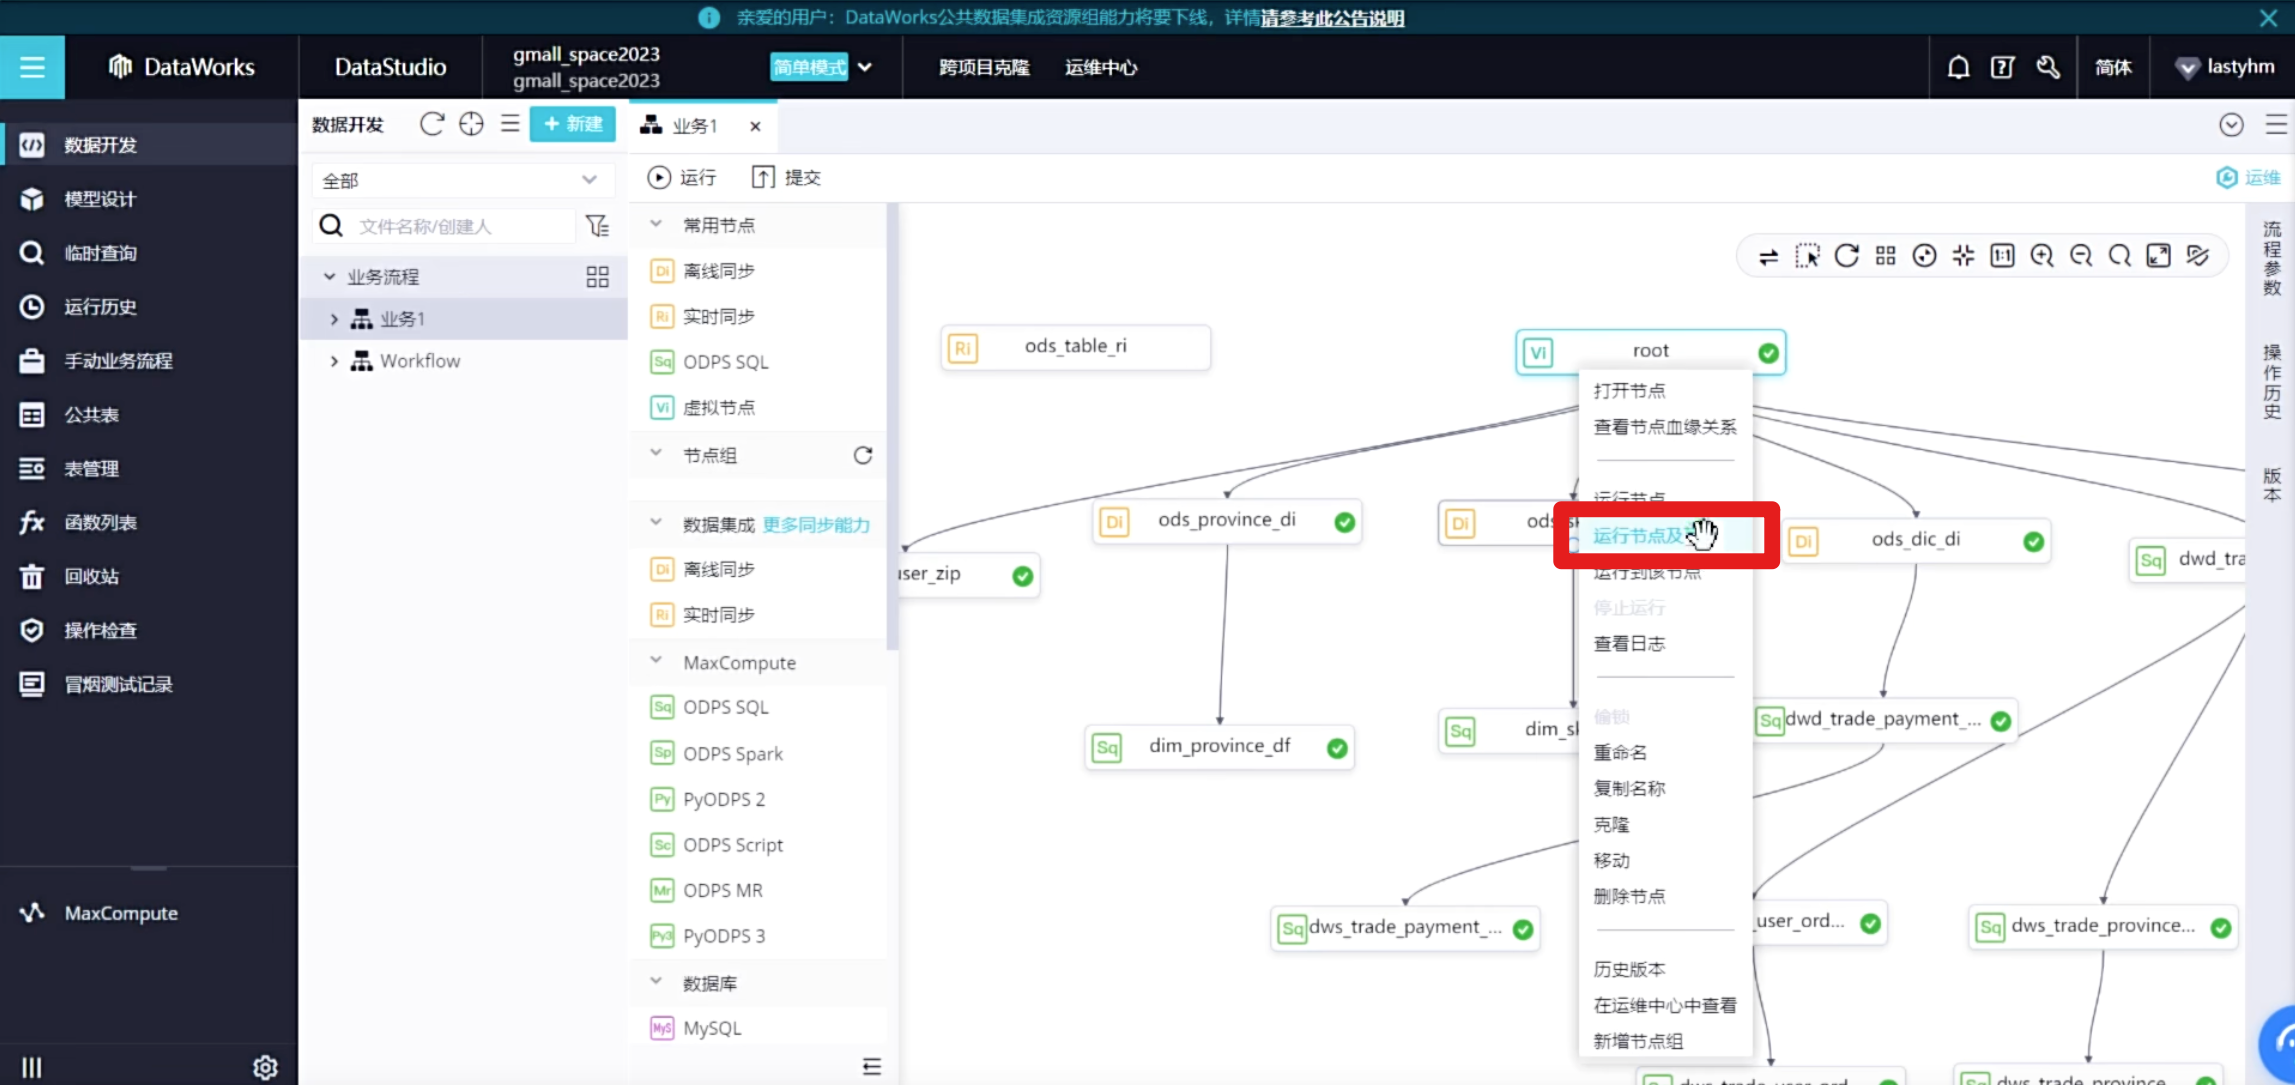Screen dimensions: 2295x1085
Task: Toggle fullscreen canvas tool
Action: [x=2159, y=256]
